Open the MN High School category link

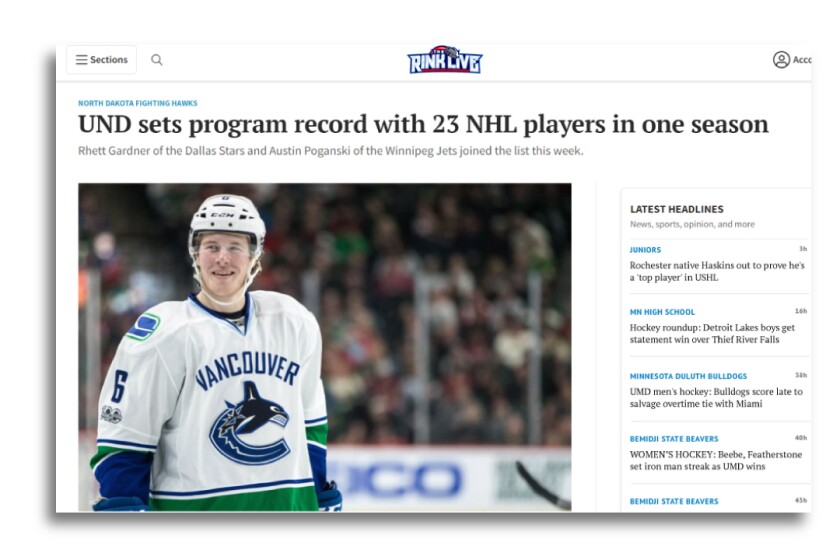[662, 312]
